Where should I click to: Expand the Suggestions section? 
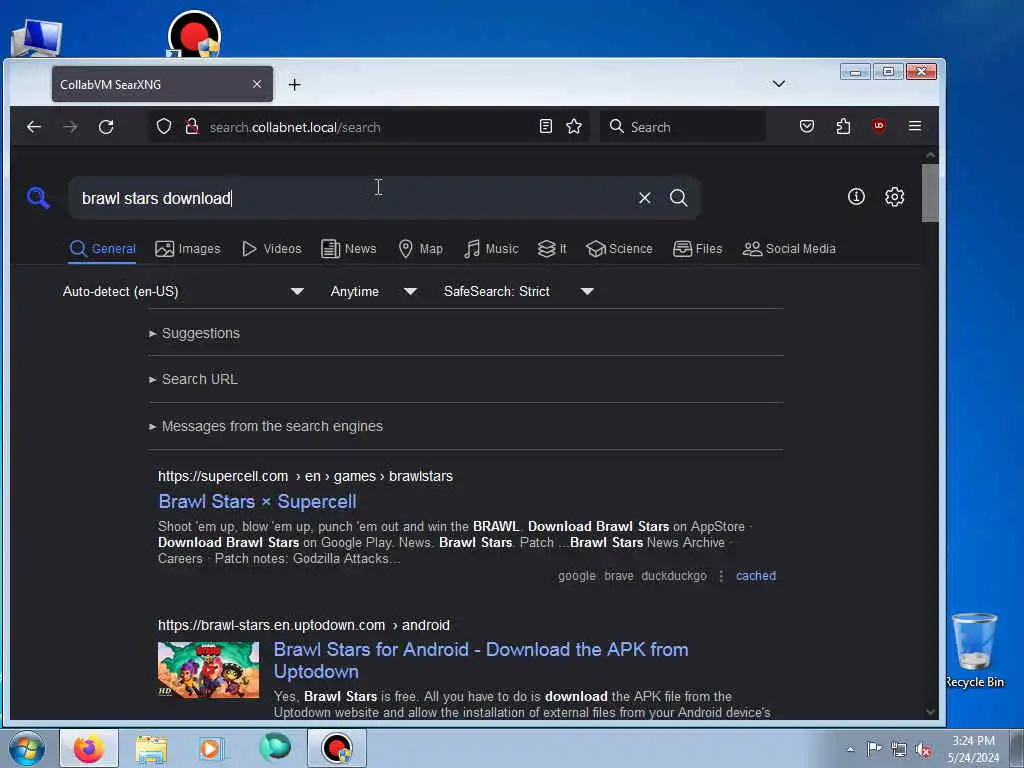[x=195, y=333]
